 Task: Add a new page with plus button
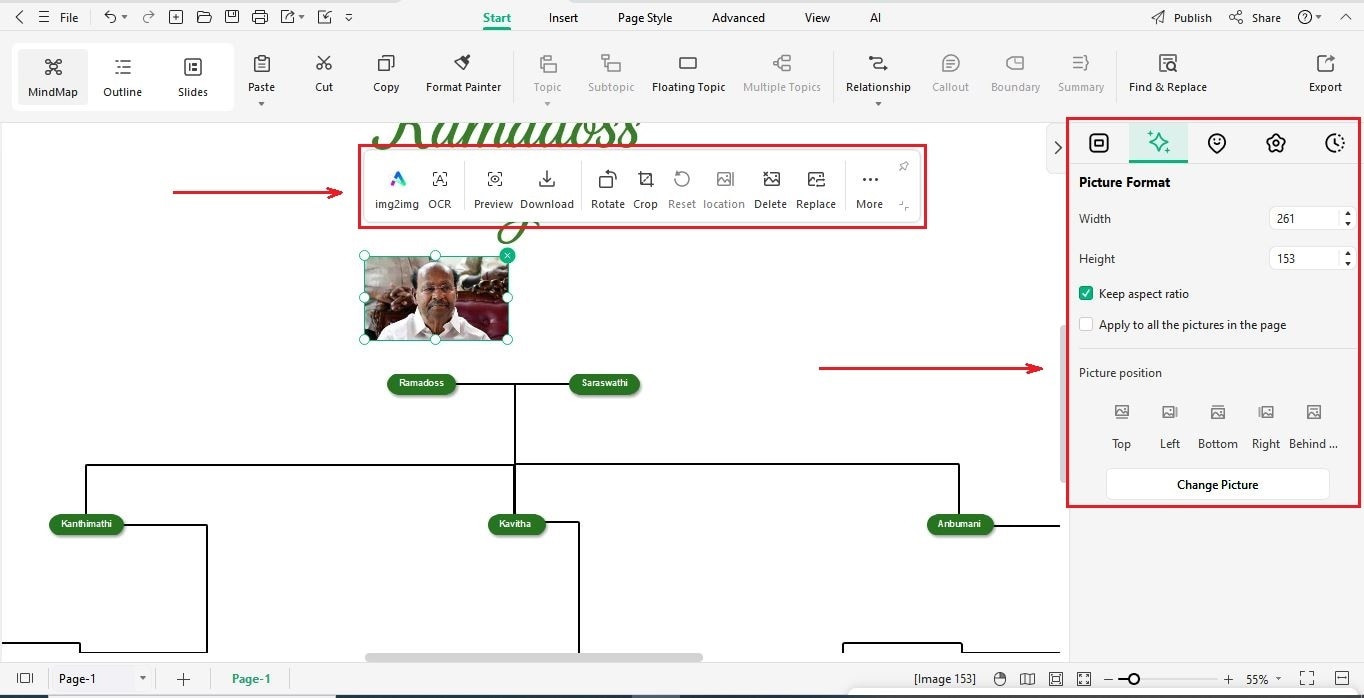(183, 679)
